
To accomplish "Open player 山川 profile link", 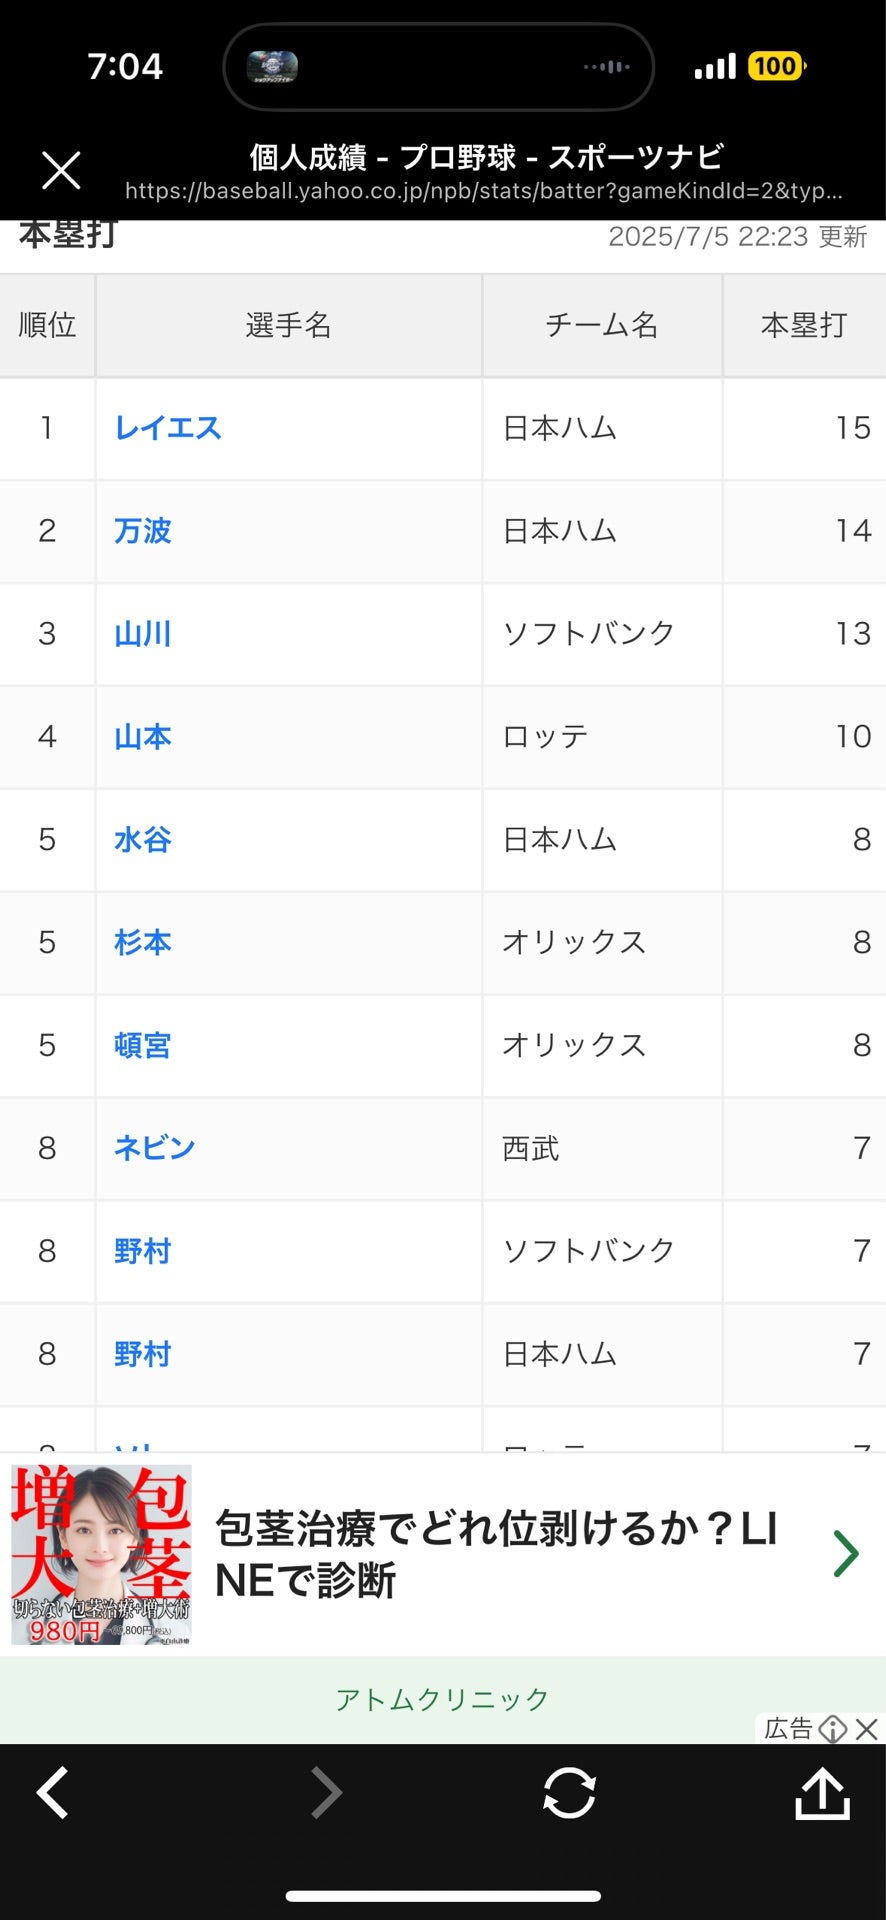I will [143, 634].
